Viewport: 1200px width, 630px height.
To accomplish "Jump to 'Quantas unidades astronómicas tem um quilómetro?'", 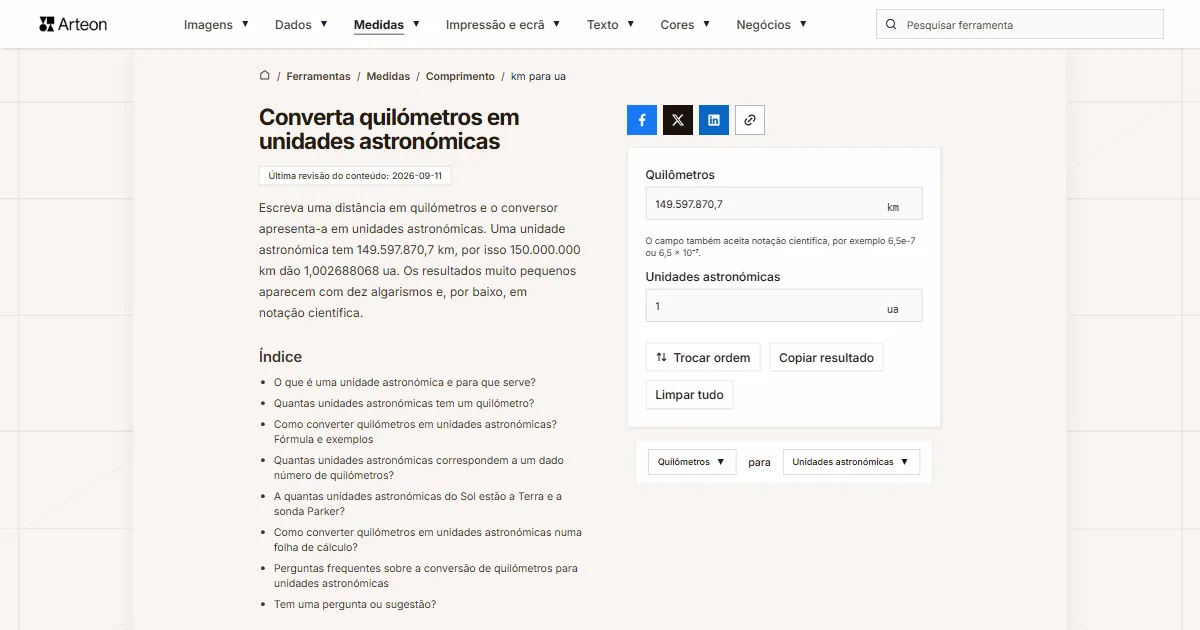I will (404, 403).
